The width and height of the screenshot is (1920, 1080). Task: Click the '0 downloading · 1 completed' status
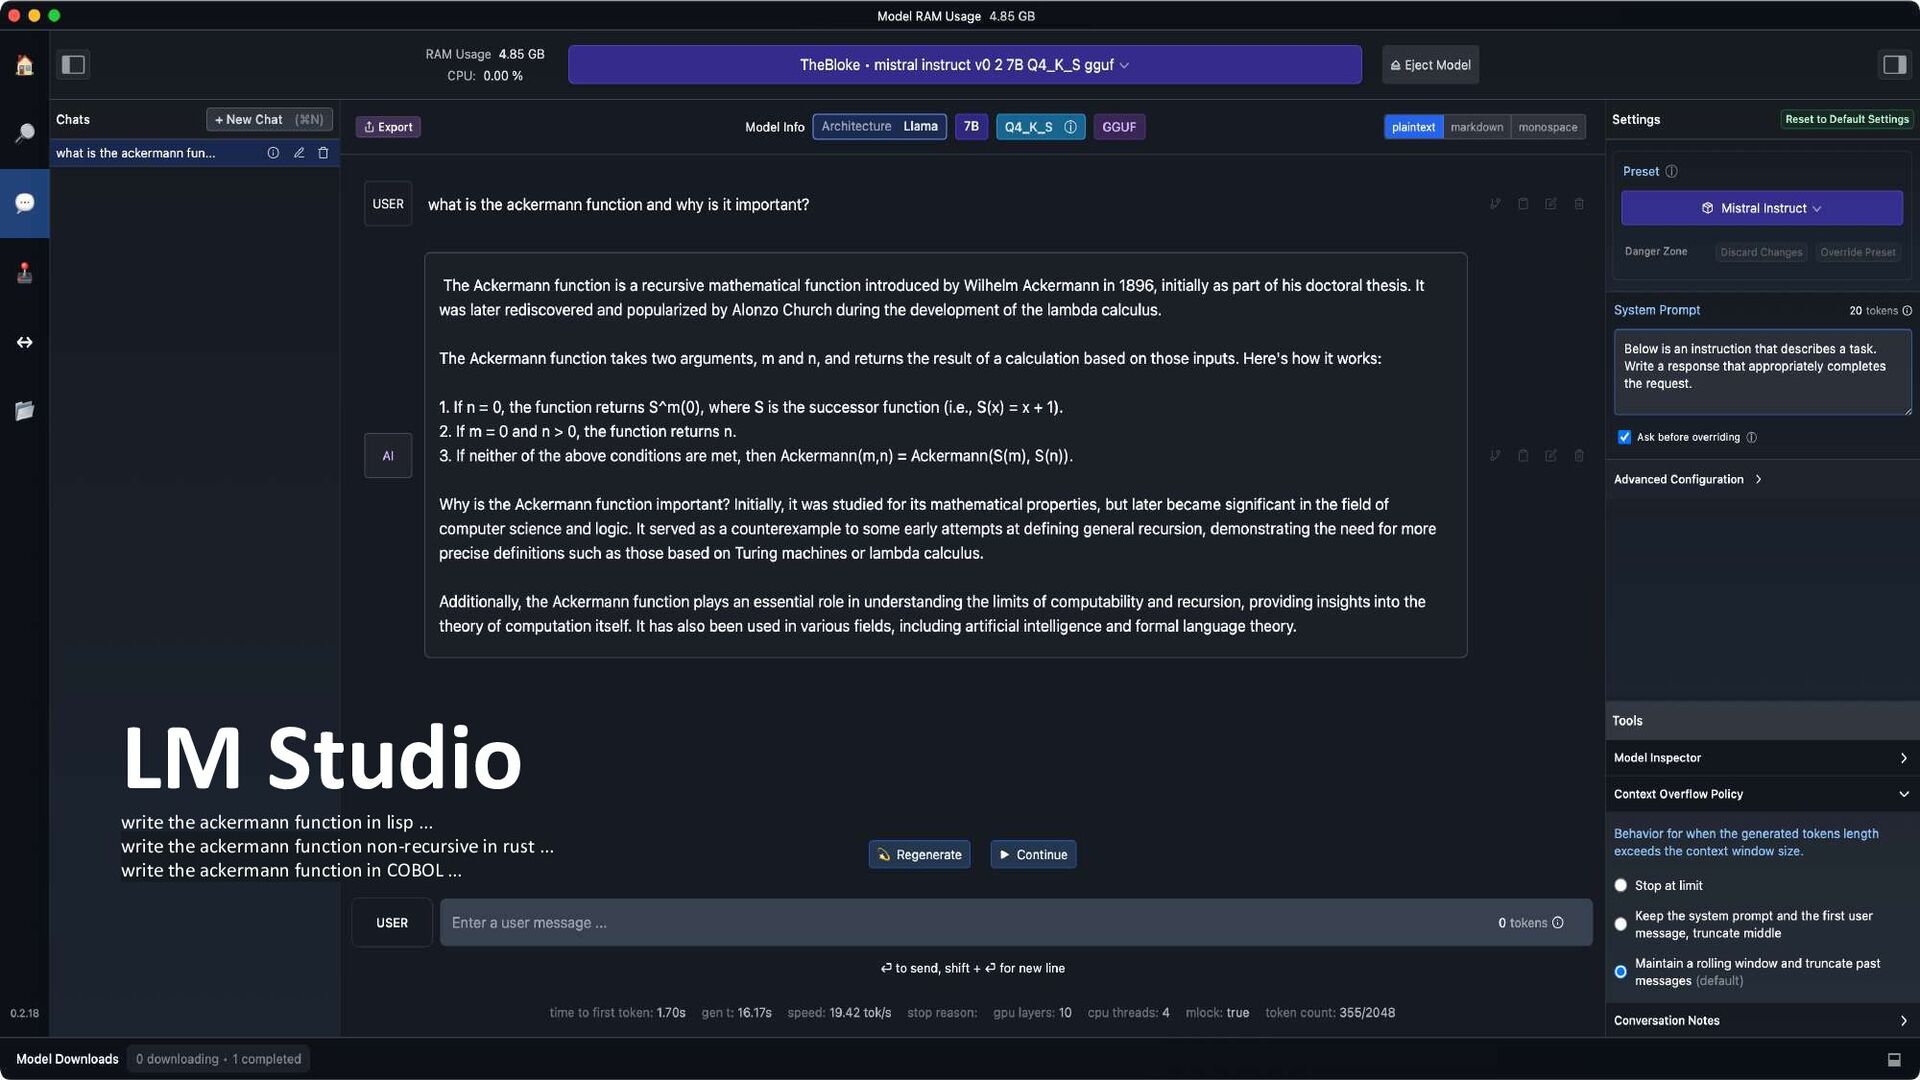pos(218,1060)
